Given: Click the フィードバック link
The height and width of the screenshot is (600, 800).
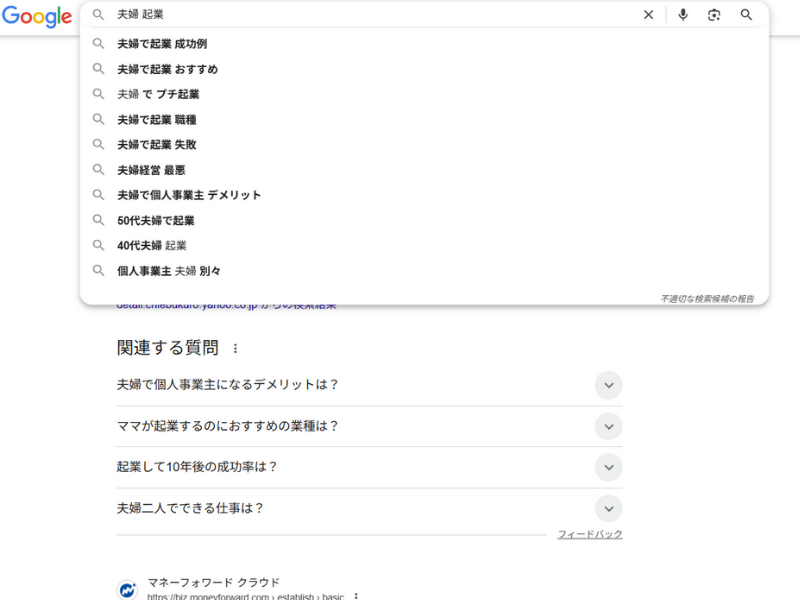Looking at the screenshot, I should pyautogui.click(x=590, y=535).
